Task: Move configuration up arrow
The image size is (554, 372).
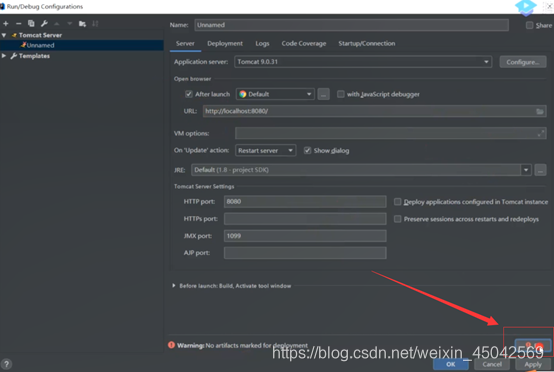Action: coord(57,24)
